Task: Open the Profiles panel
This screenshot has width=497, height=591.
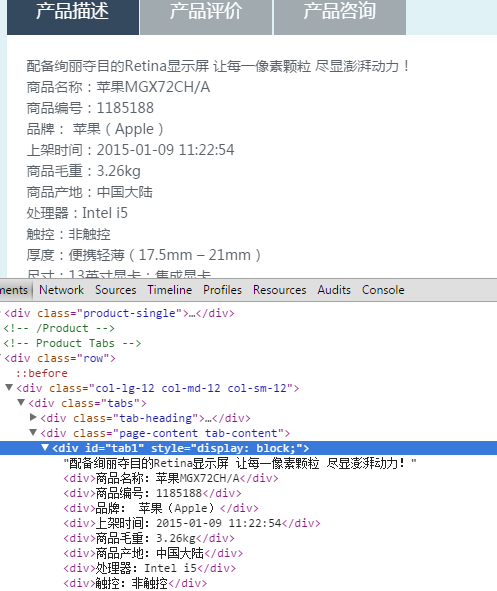Action: [222, 290]
